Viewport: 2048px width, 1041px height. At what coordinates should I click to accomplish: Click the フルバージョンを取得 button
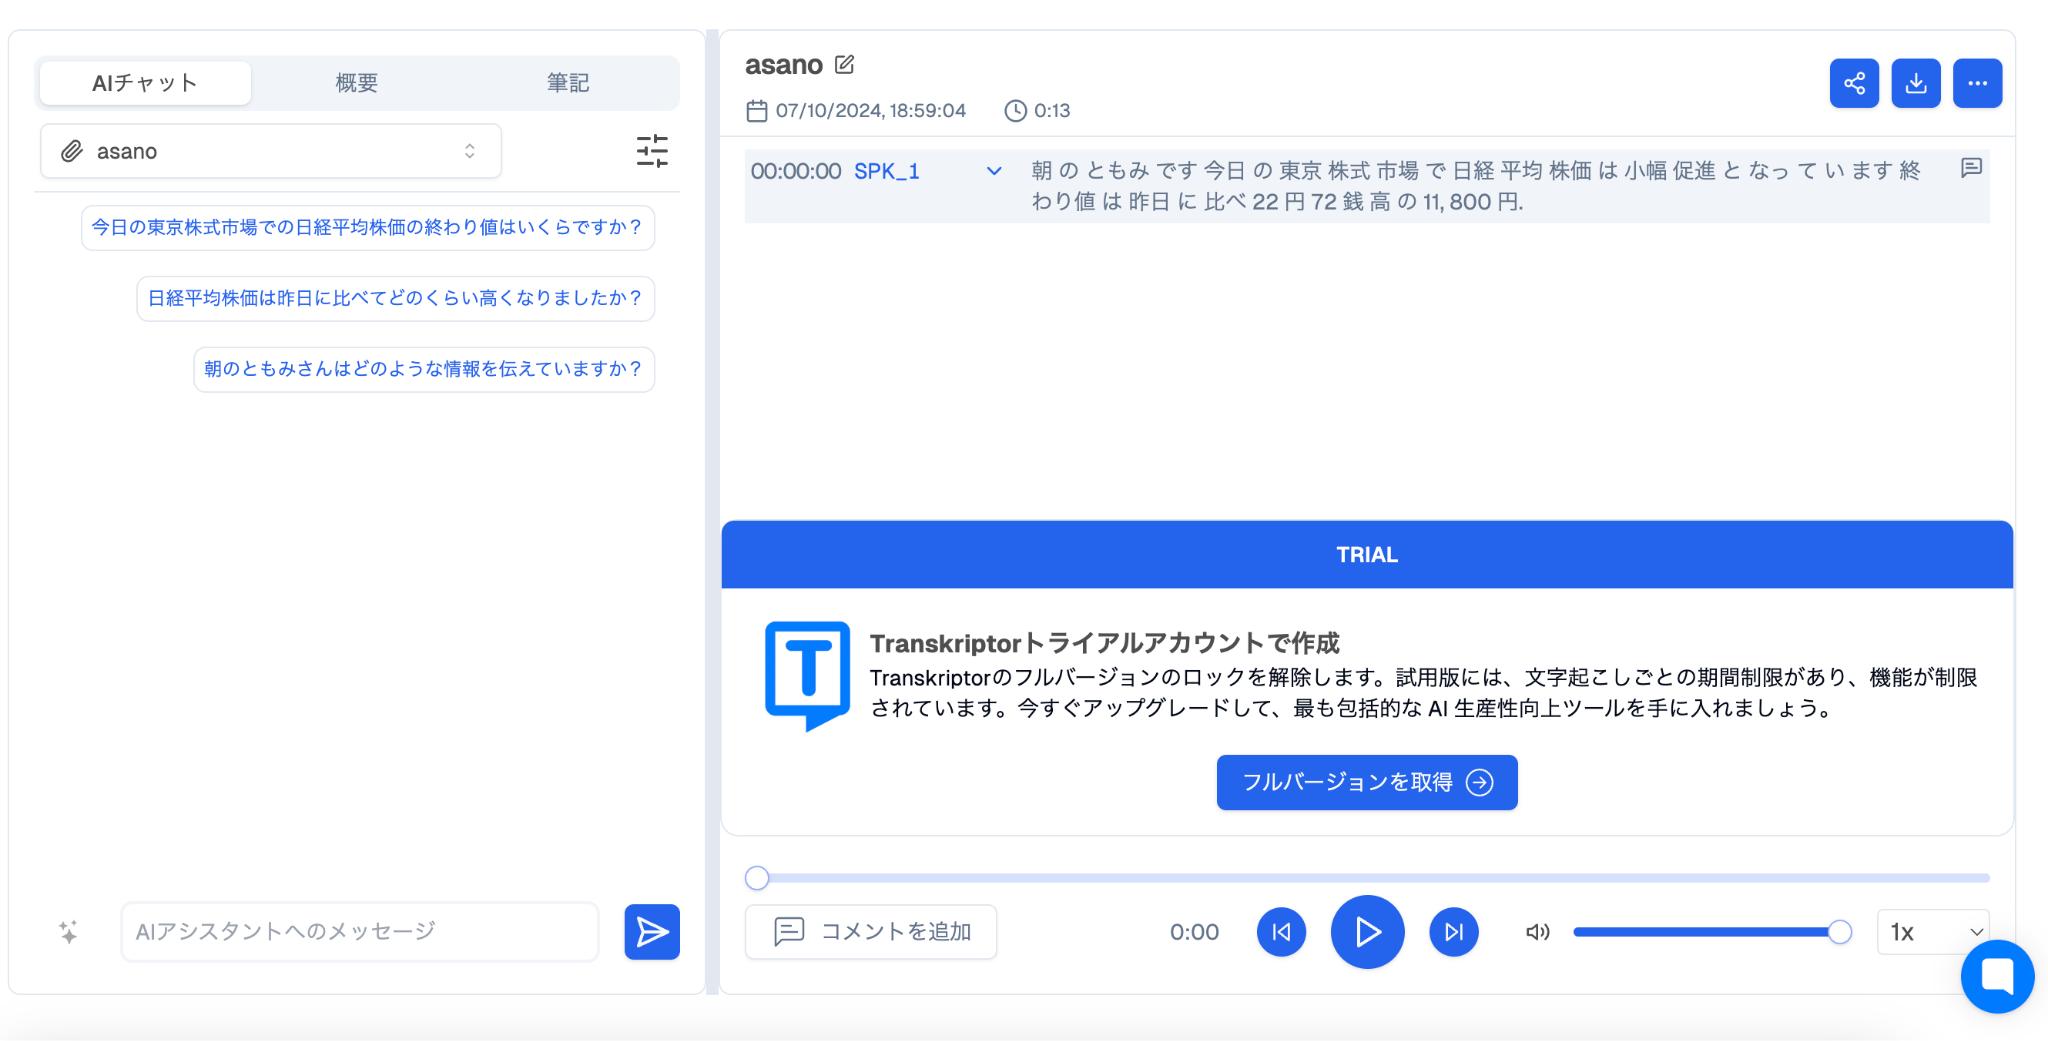pyautogui.click(x=1367, y=782)
